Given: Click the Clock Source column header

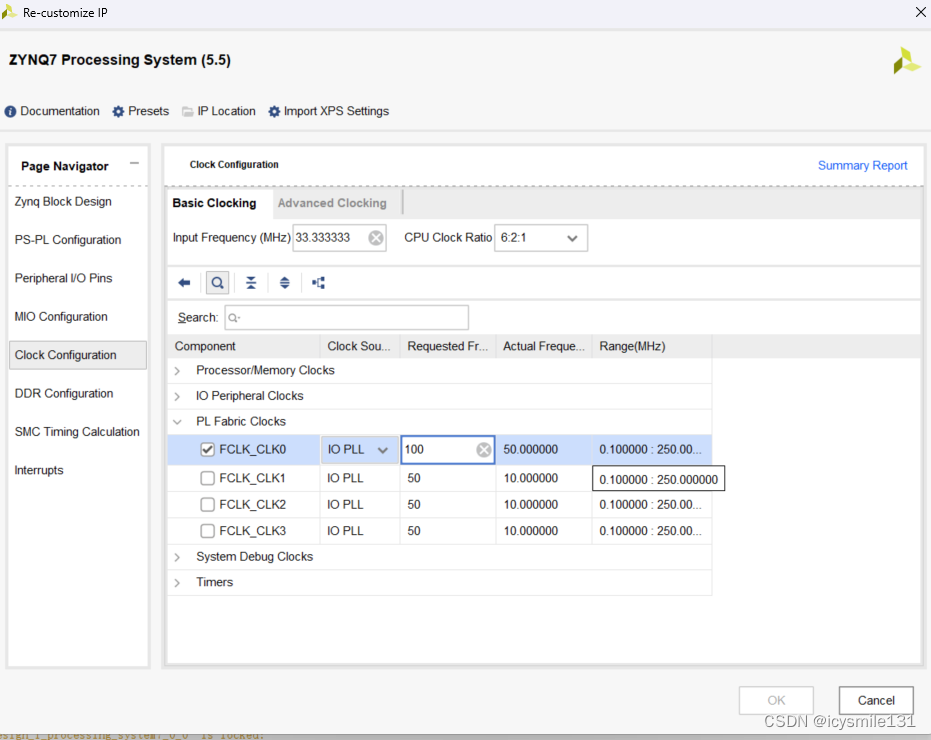Looking at the screenshot, I should click(360, 346).
